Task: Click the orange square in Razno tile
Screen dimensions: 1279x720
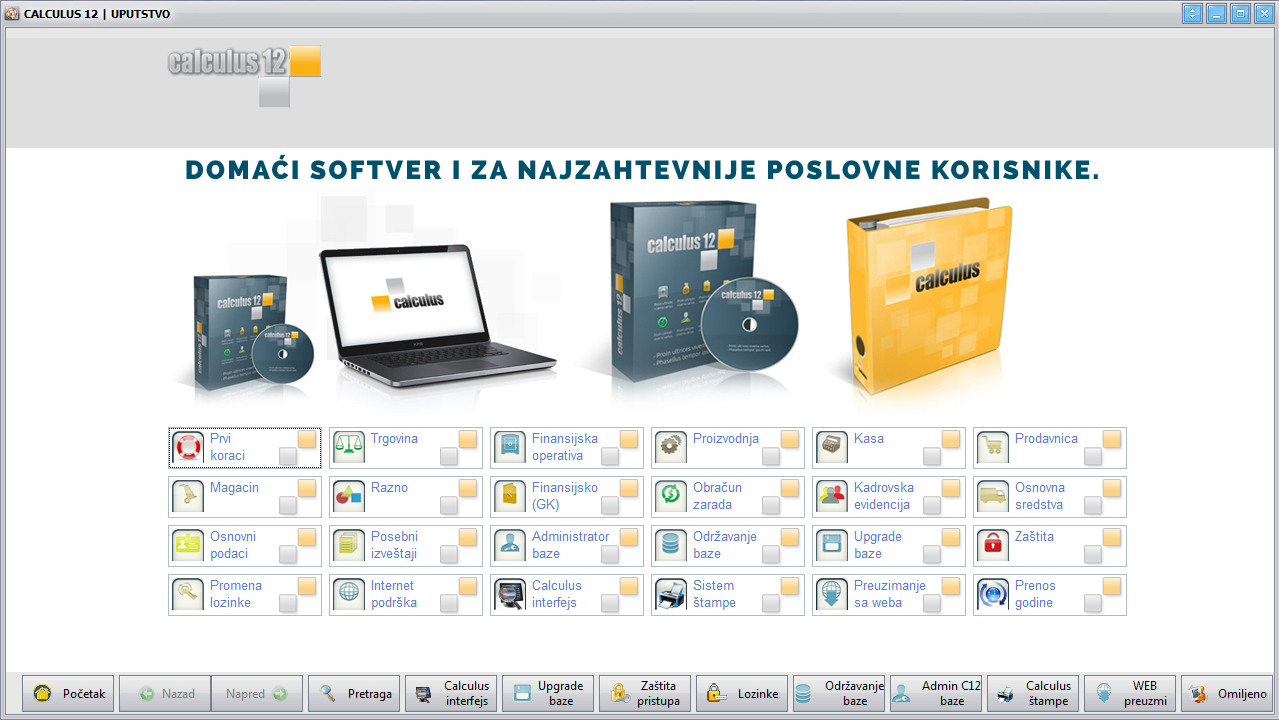Action: (x=468, y=488)
